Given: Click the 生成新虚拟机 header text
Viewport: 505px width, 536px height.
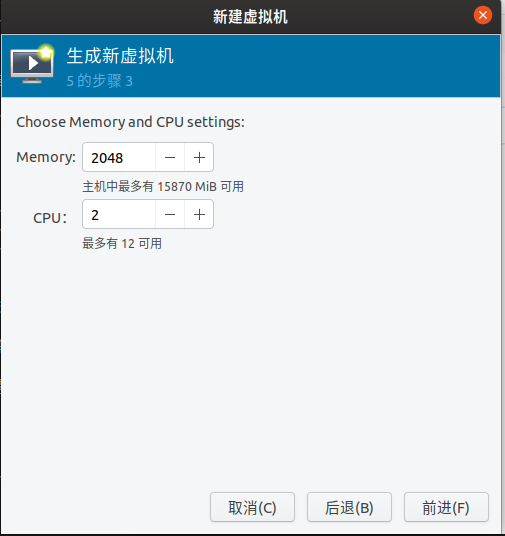Looking at the screenshot, I should tap(120, 56).
